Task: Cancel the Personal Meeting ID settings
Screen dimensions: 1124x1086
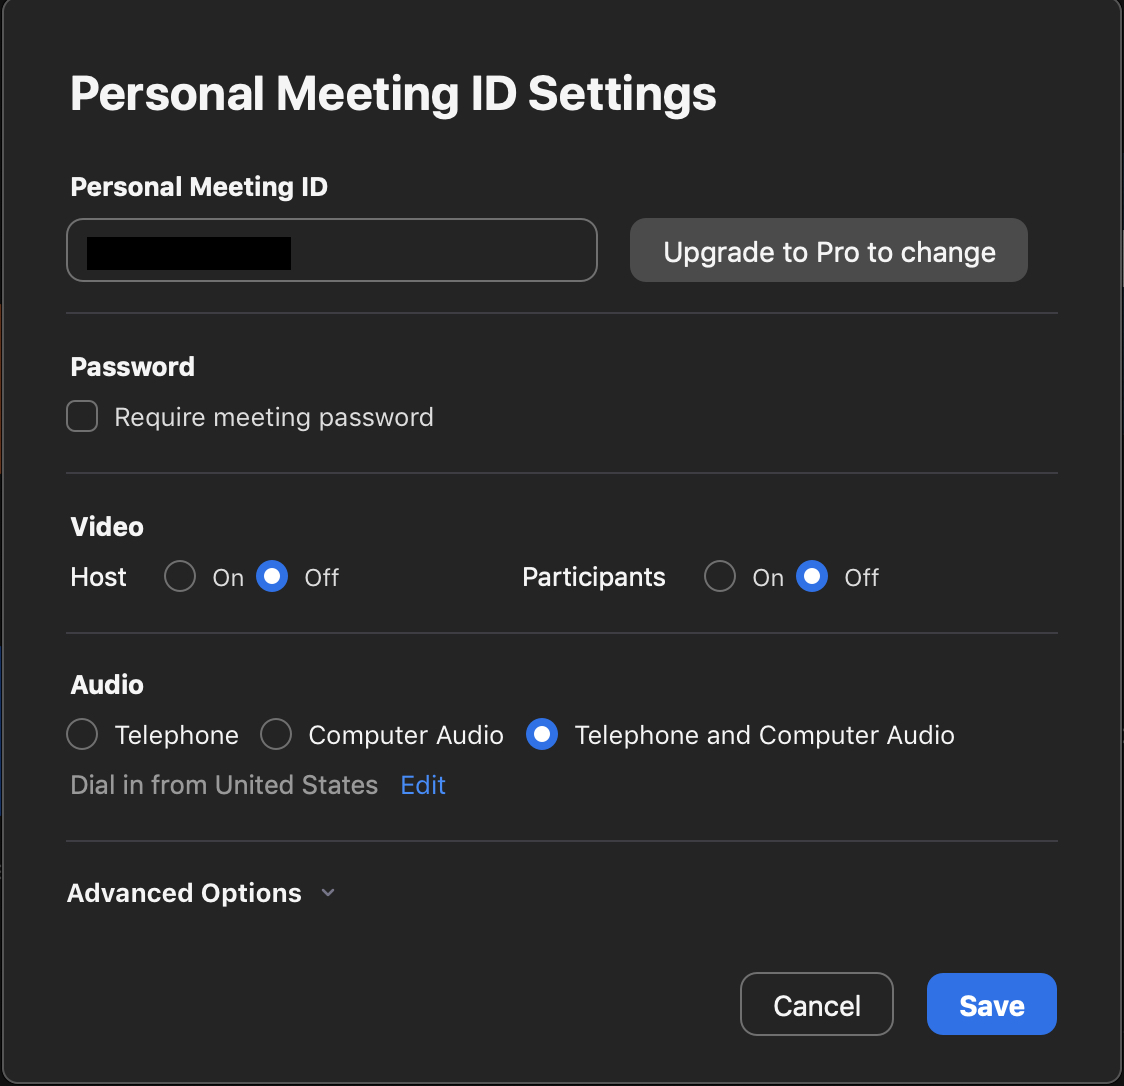Action: pyautogui.click(x=816, y=1004)
